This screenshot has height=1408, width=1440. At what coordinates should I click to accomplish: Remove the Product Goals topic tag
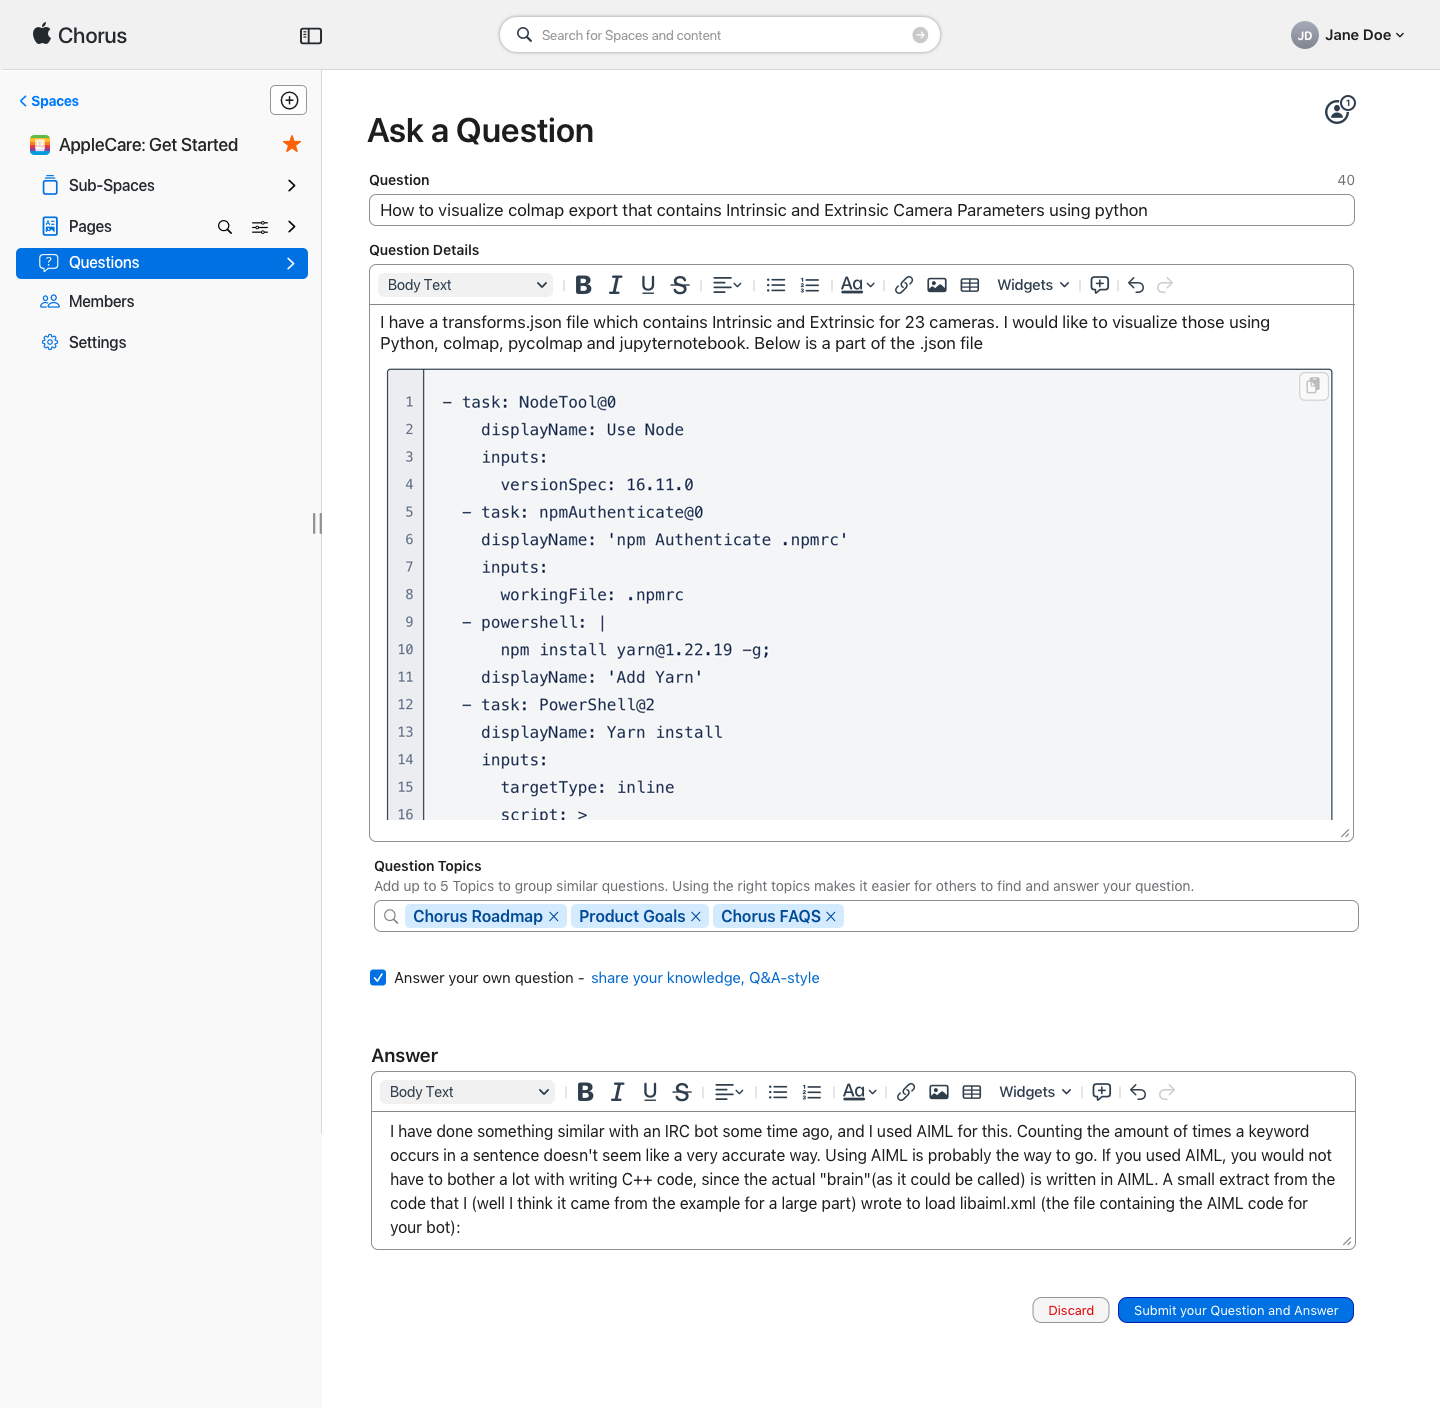point(696,916)
